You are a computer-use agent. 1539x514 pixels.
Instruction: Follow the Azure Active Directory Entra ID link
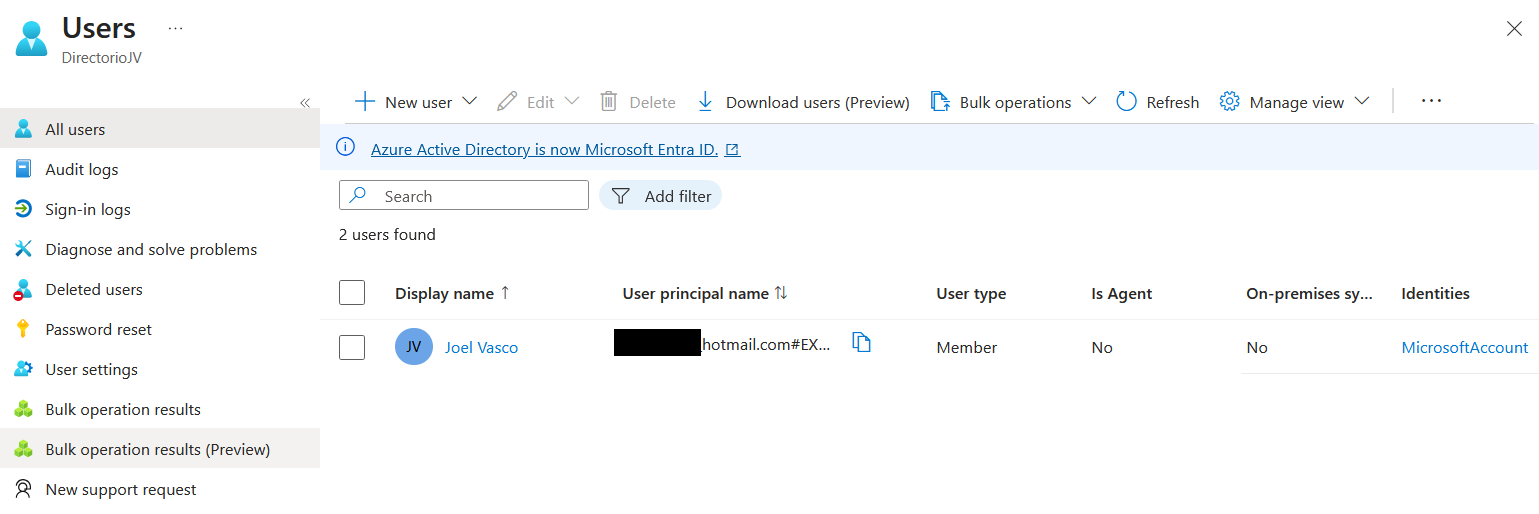click(544, 149)
